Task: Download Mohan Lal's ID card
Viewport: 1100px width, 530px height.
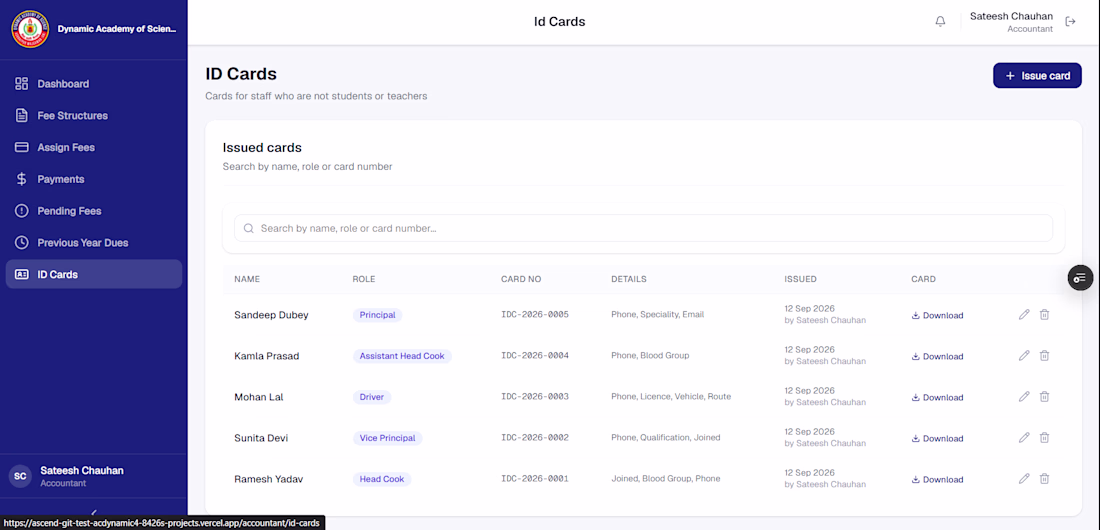Action: (937, 397)
